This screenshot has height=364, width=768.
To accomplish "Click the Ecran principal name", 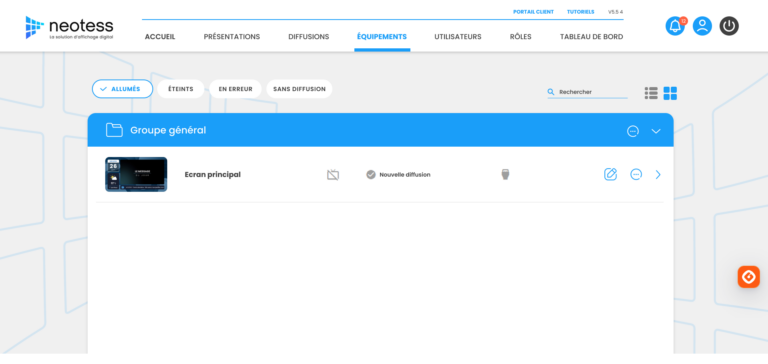I will coord(213,174).
